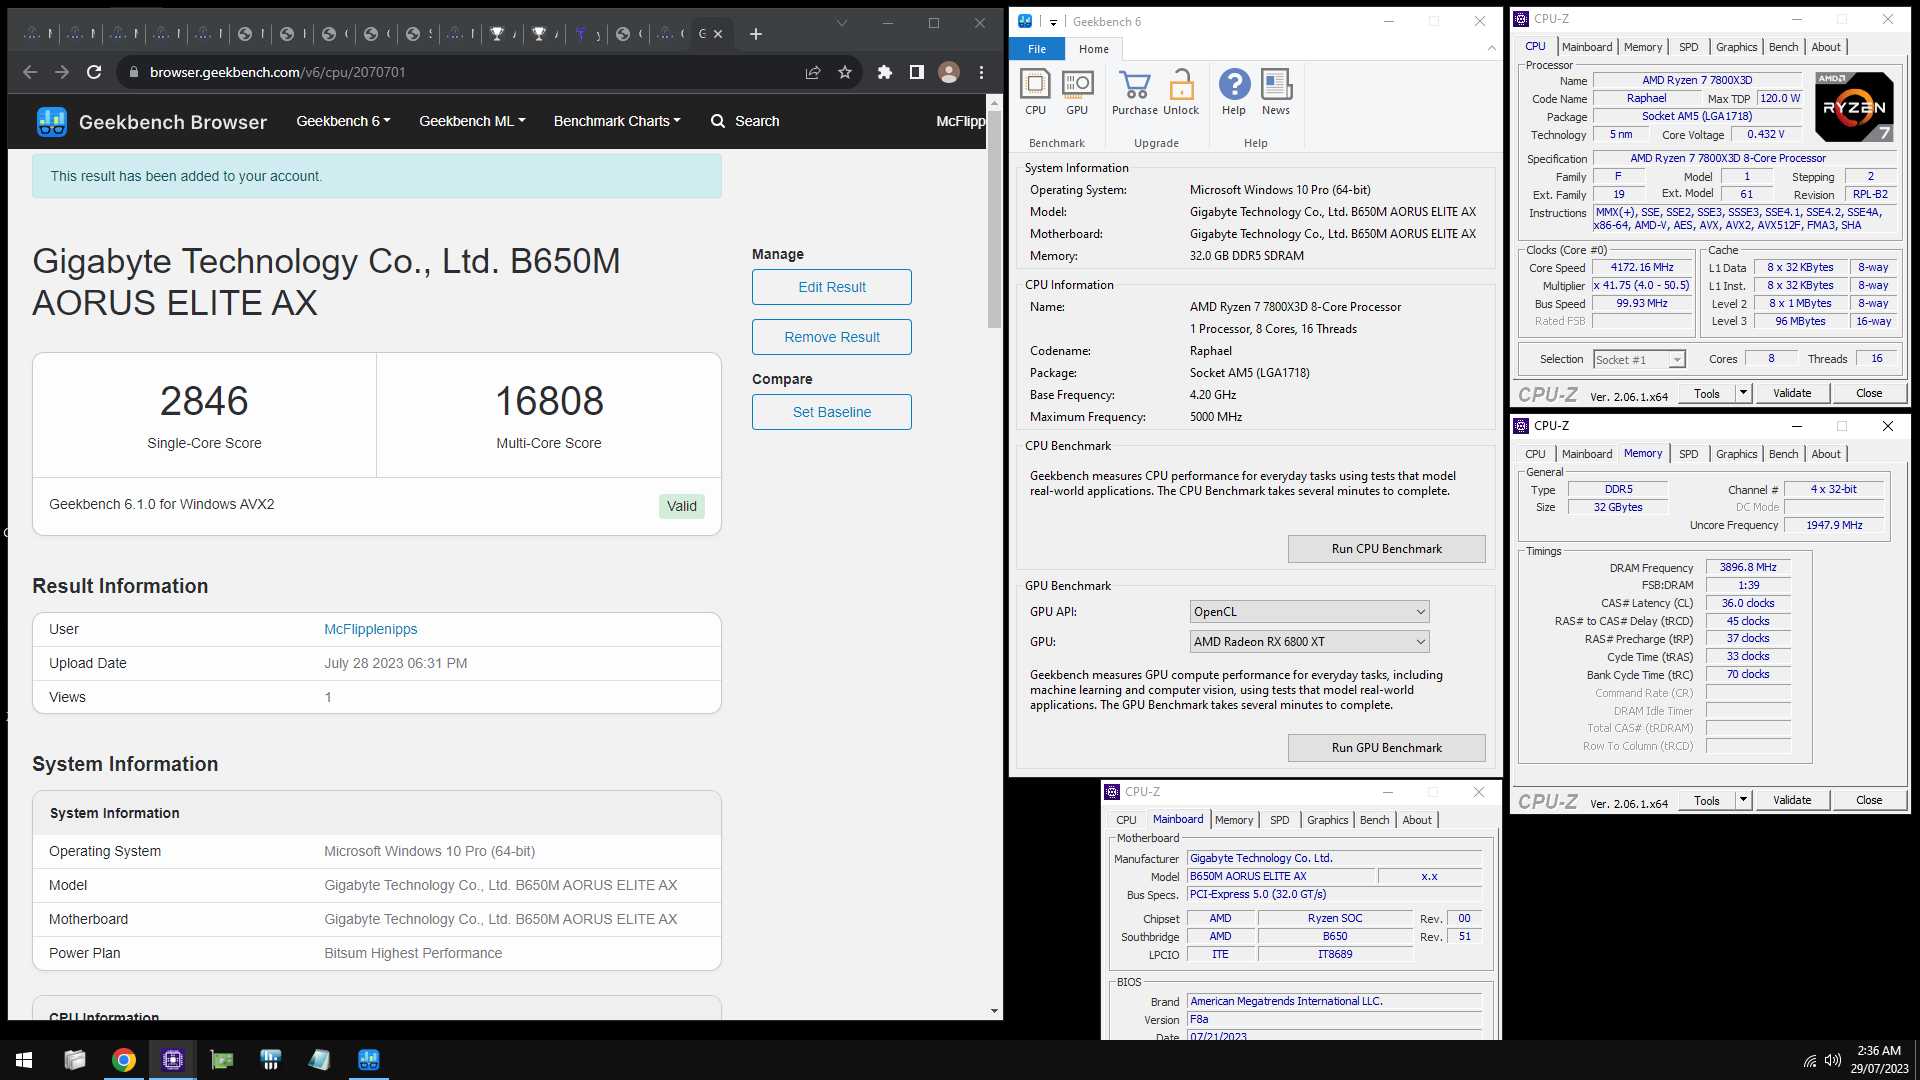1920x1080 pixels.
Task: Click the Geekbench Browser logo
Action: (52, 122)
